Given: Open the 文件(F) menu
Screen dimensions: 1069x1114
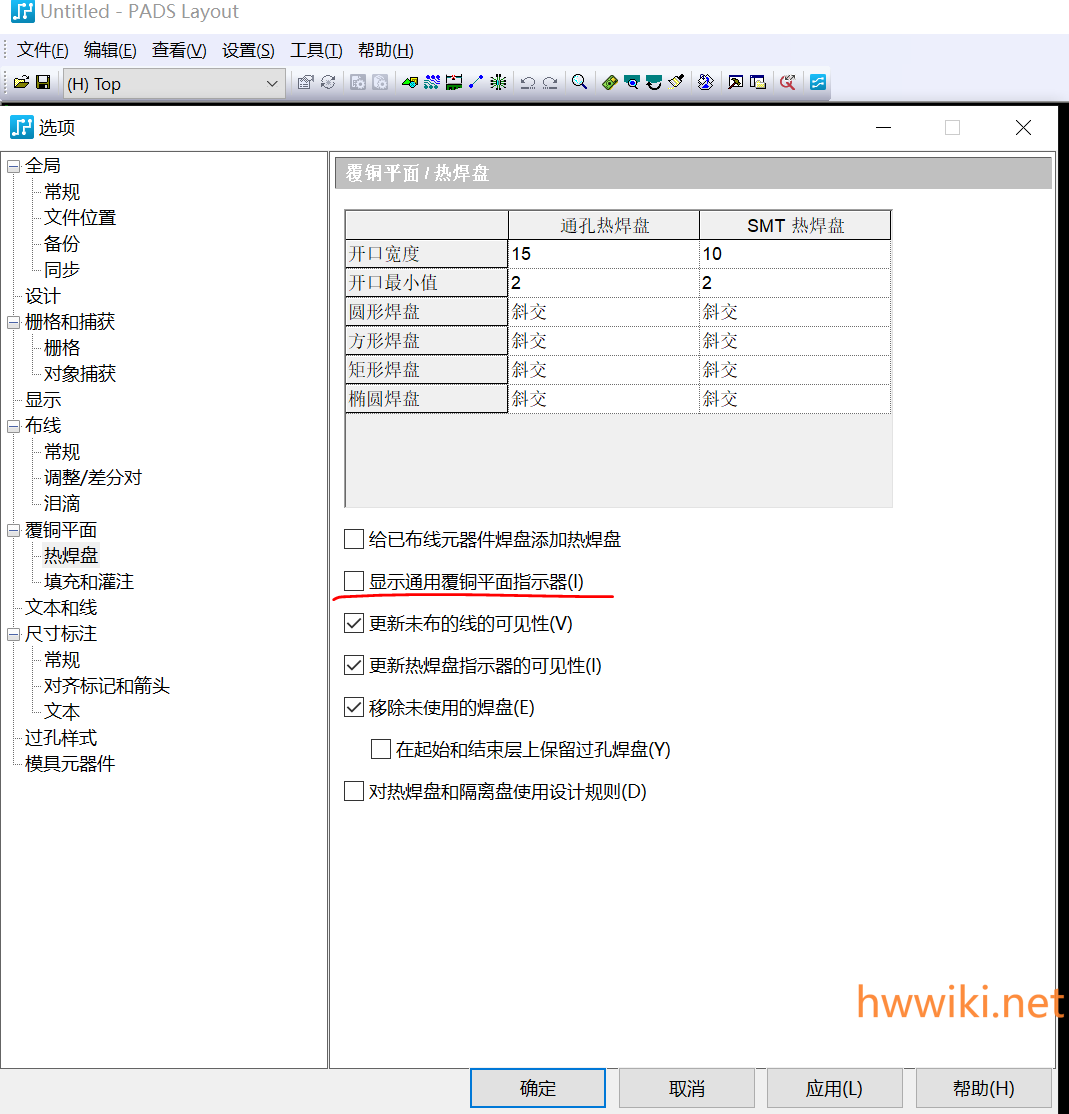Looking at the screenshot, I should 43,50.
